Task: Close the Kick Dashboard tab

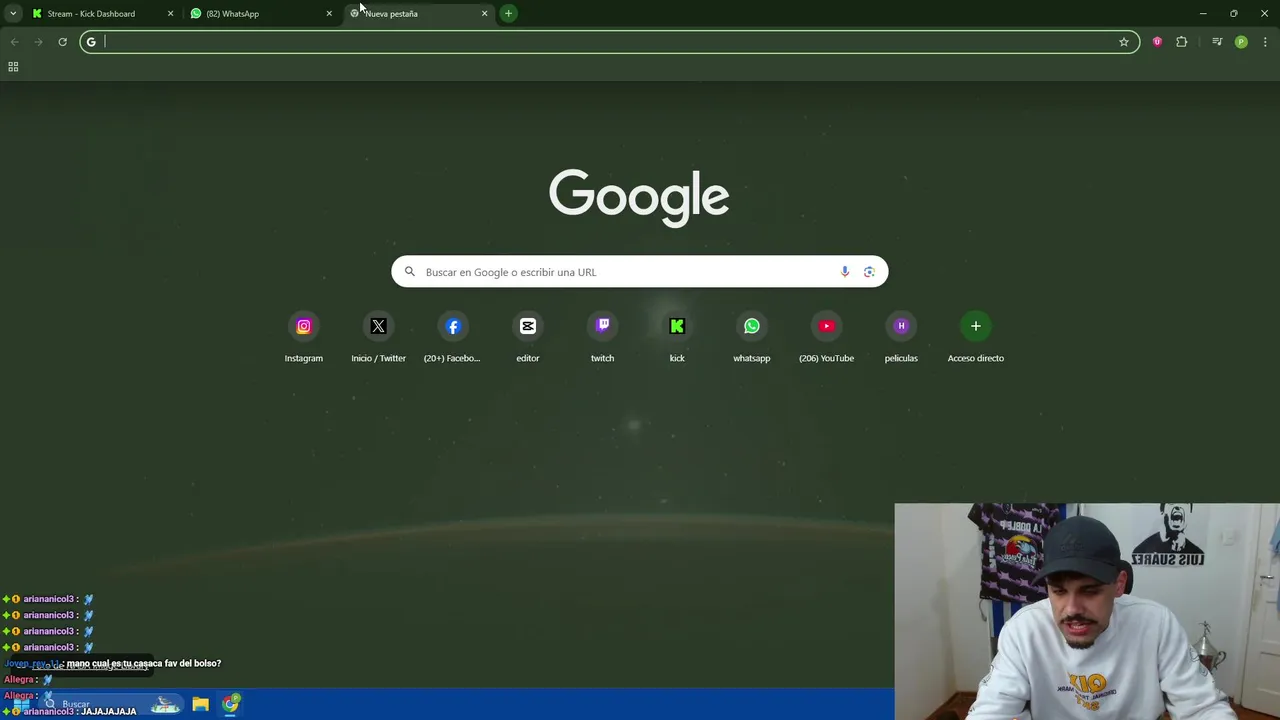Action: [170, 14]
